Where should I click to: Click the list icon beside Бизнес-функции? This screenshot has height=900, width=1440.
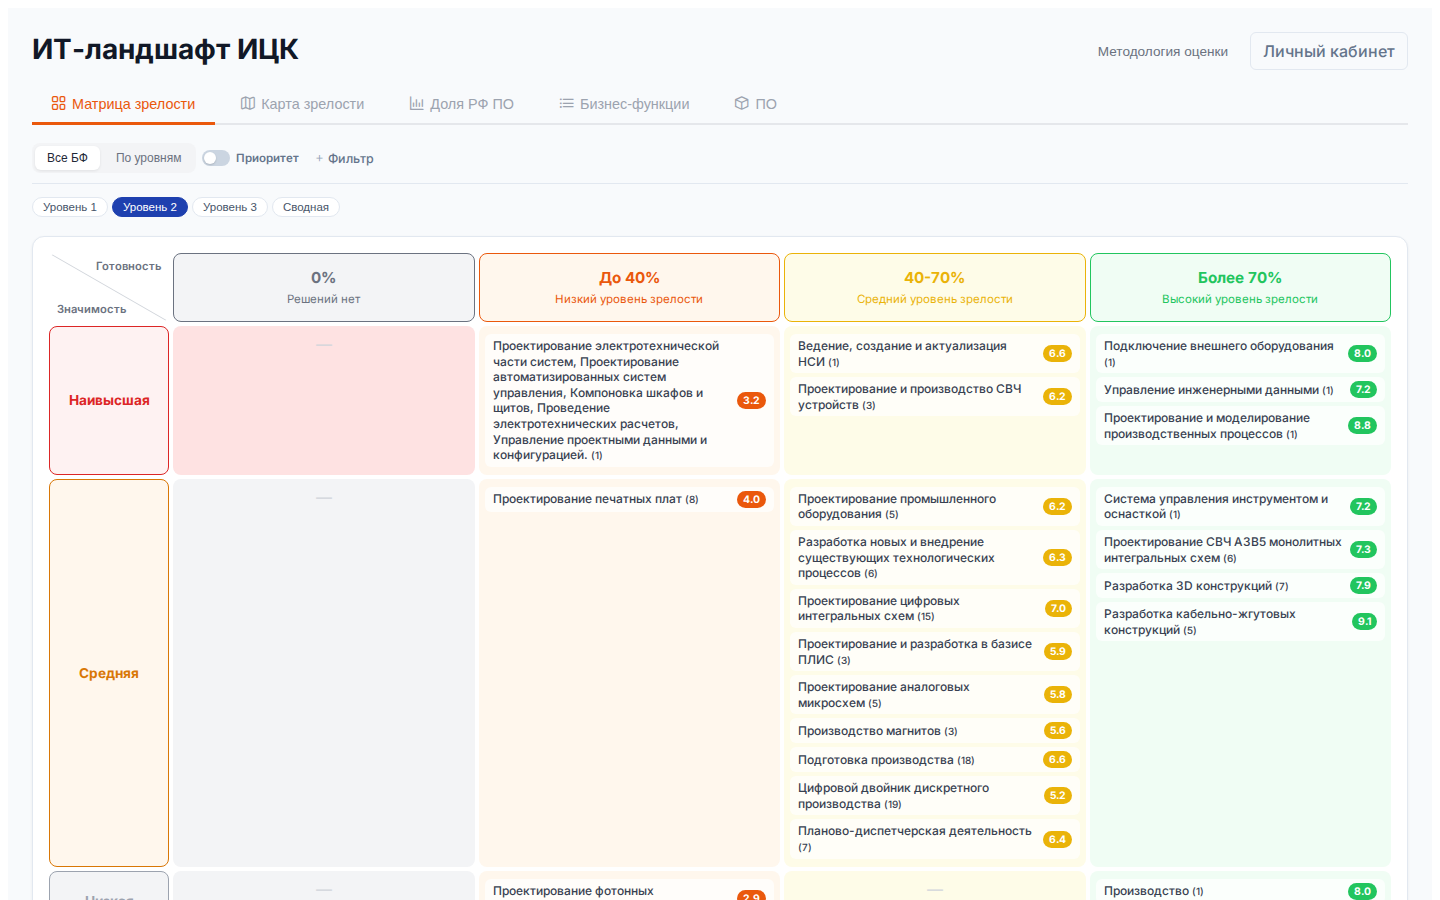click(566, 103)
